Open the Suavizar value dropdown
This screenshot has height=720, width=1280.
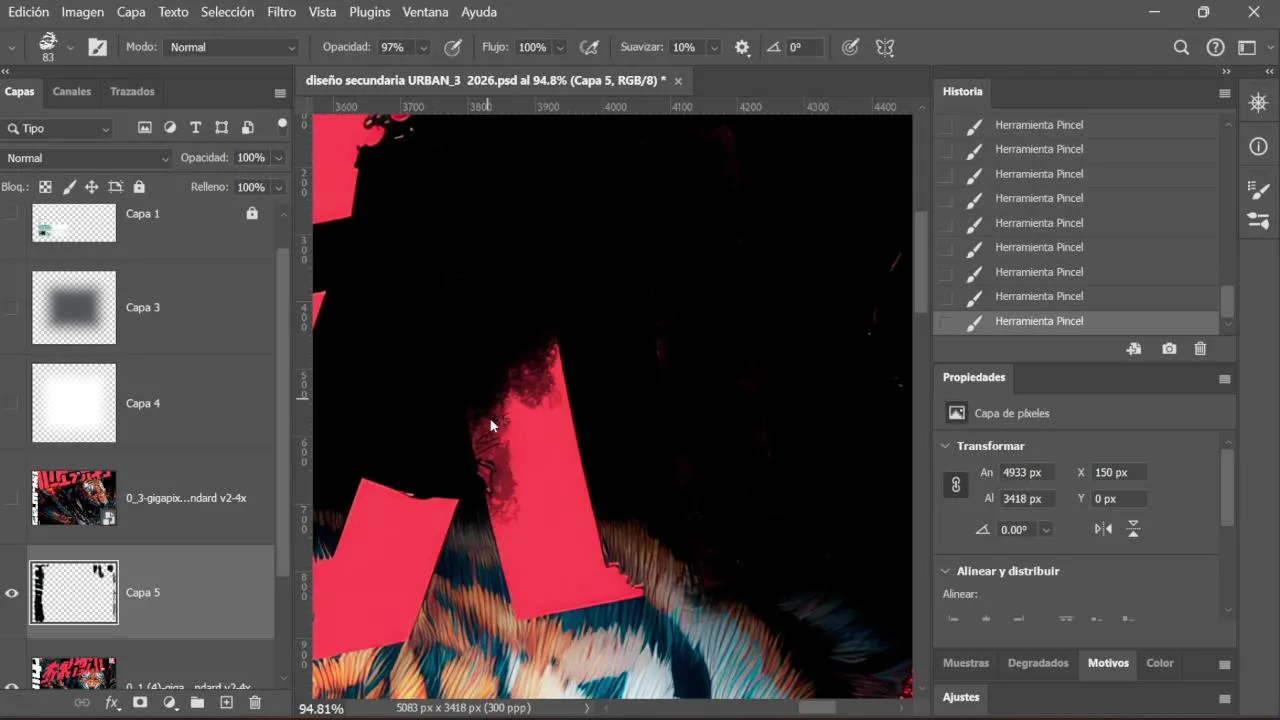point(714,47)
